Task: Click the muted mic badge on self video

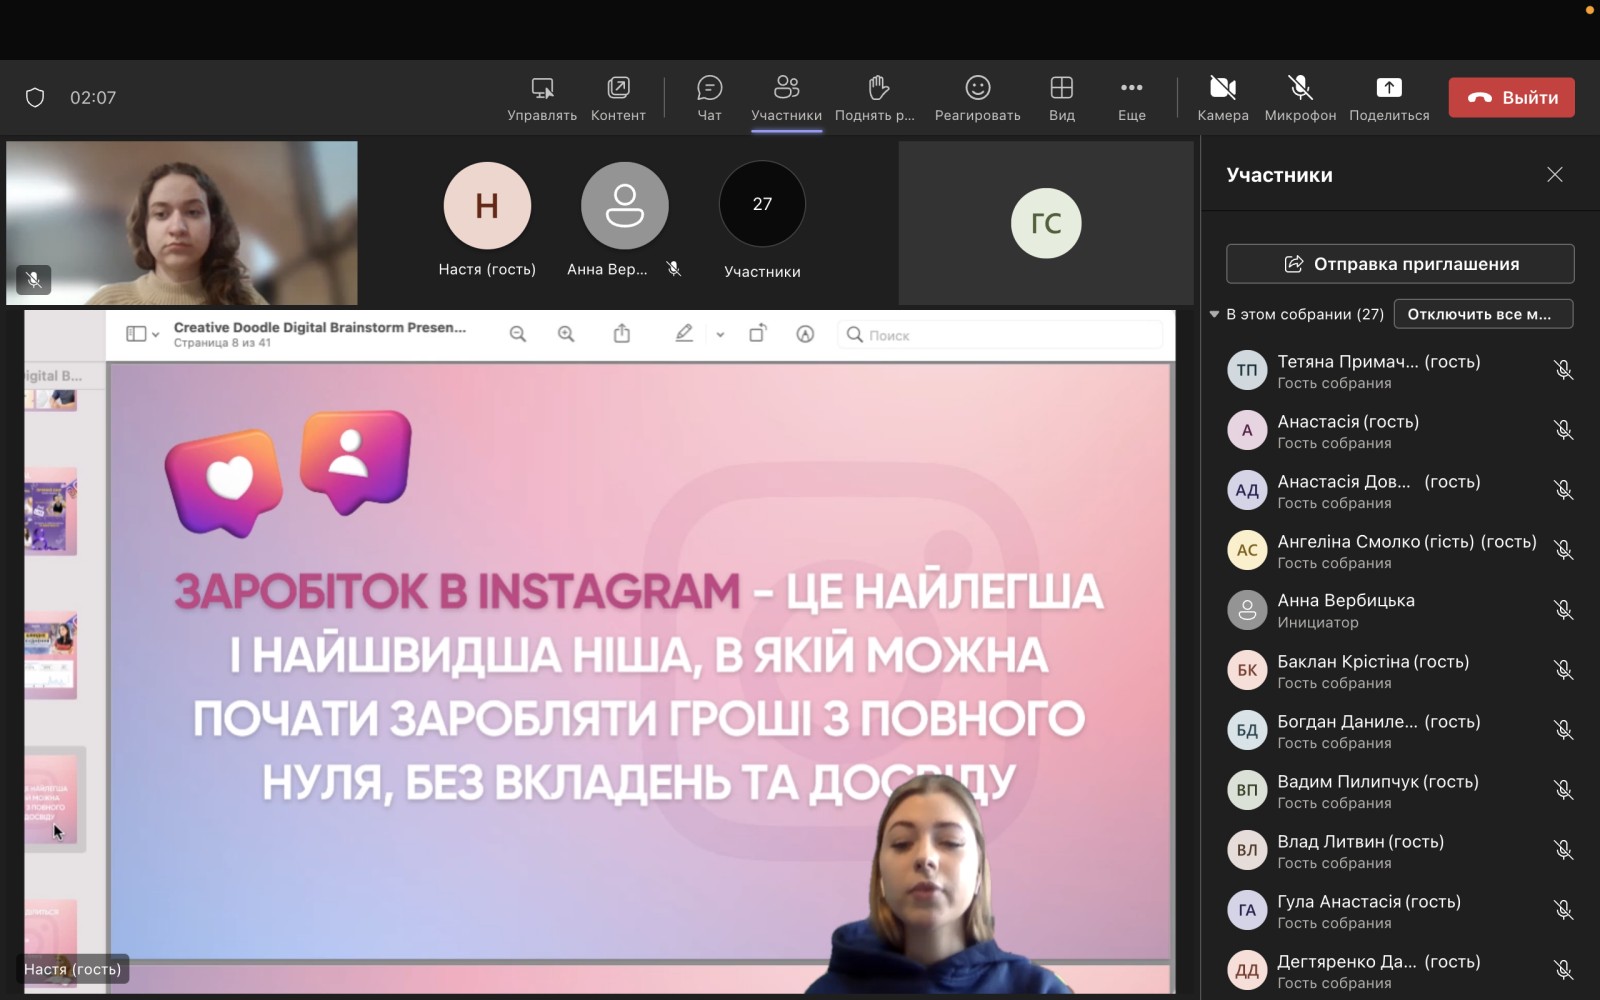Action: (x=33, y=280)
